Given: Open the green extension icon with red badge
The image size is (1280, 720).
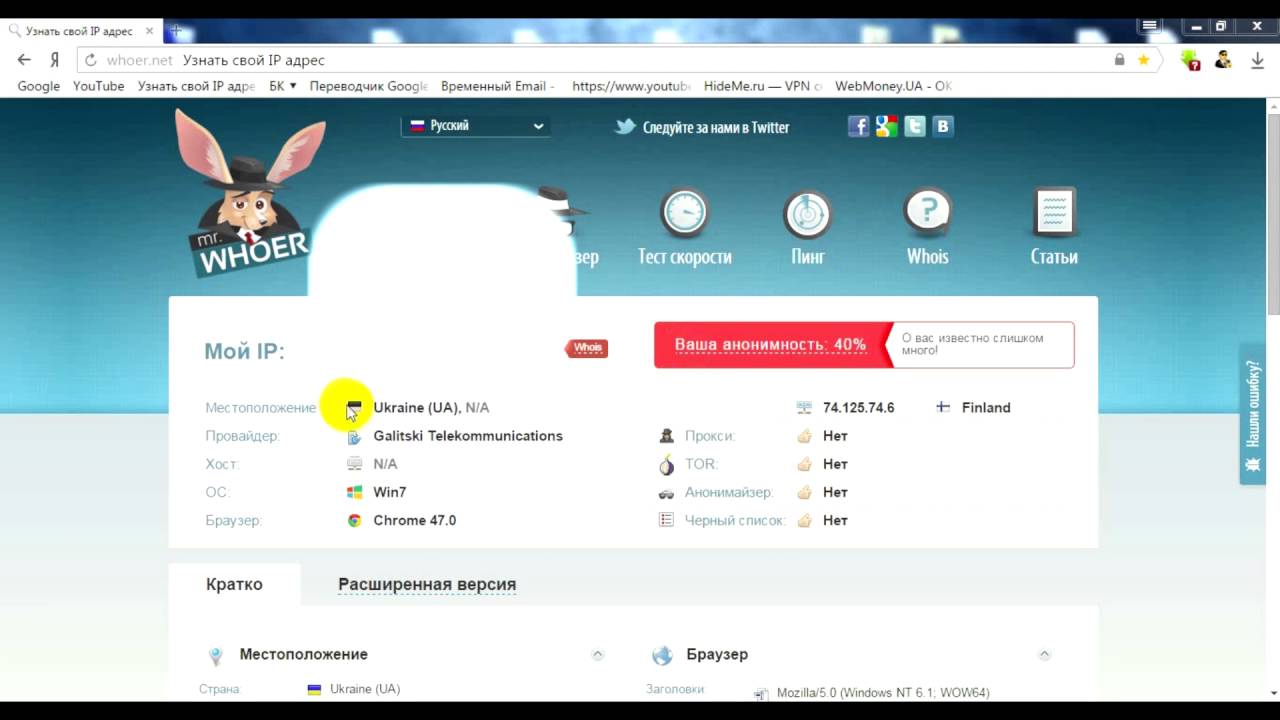Looking at the screenshot, I should point(1190,60).
